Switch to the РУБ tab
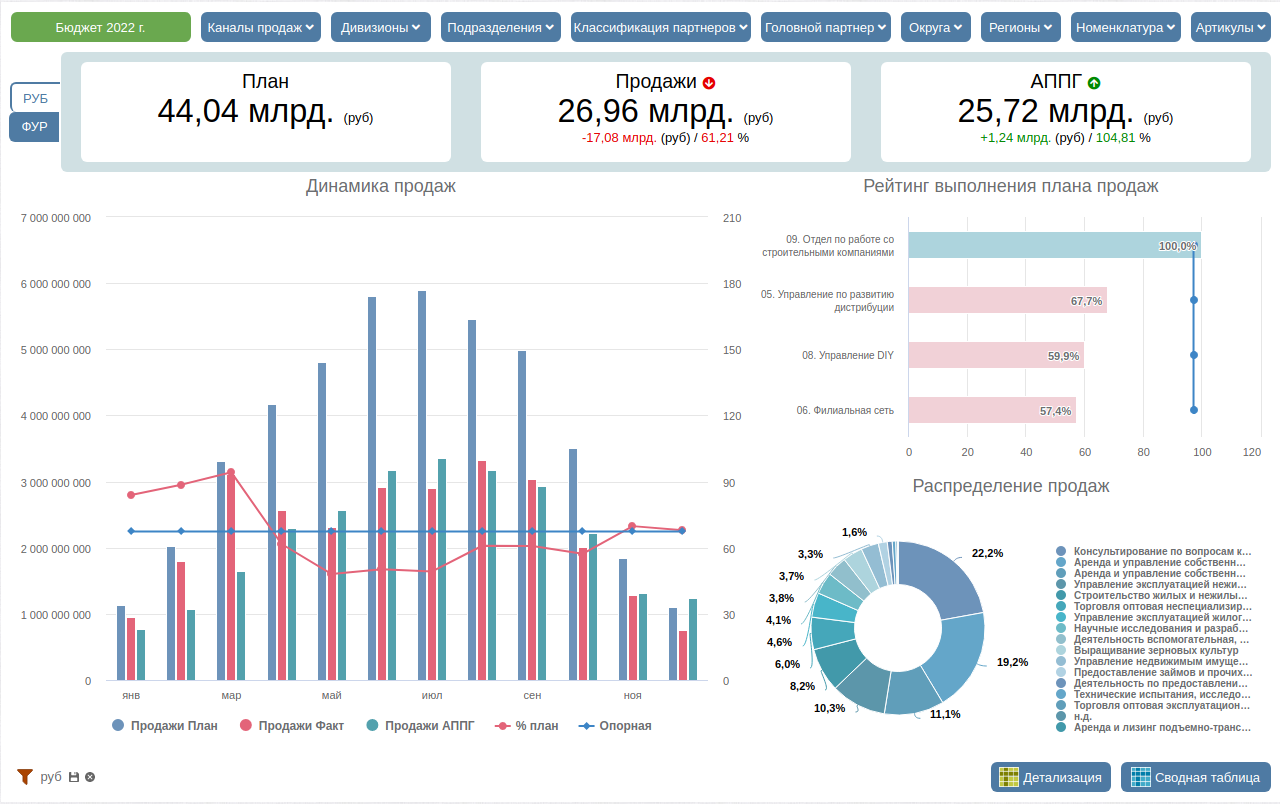The width and height of the screenshot is (1280, 804). (x=35, y=98)
